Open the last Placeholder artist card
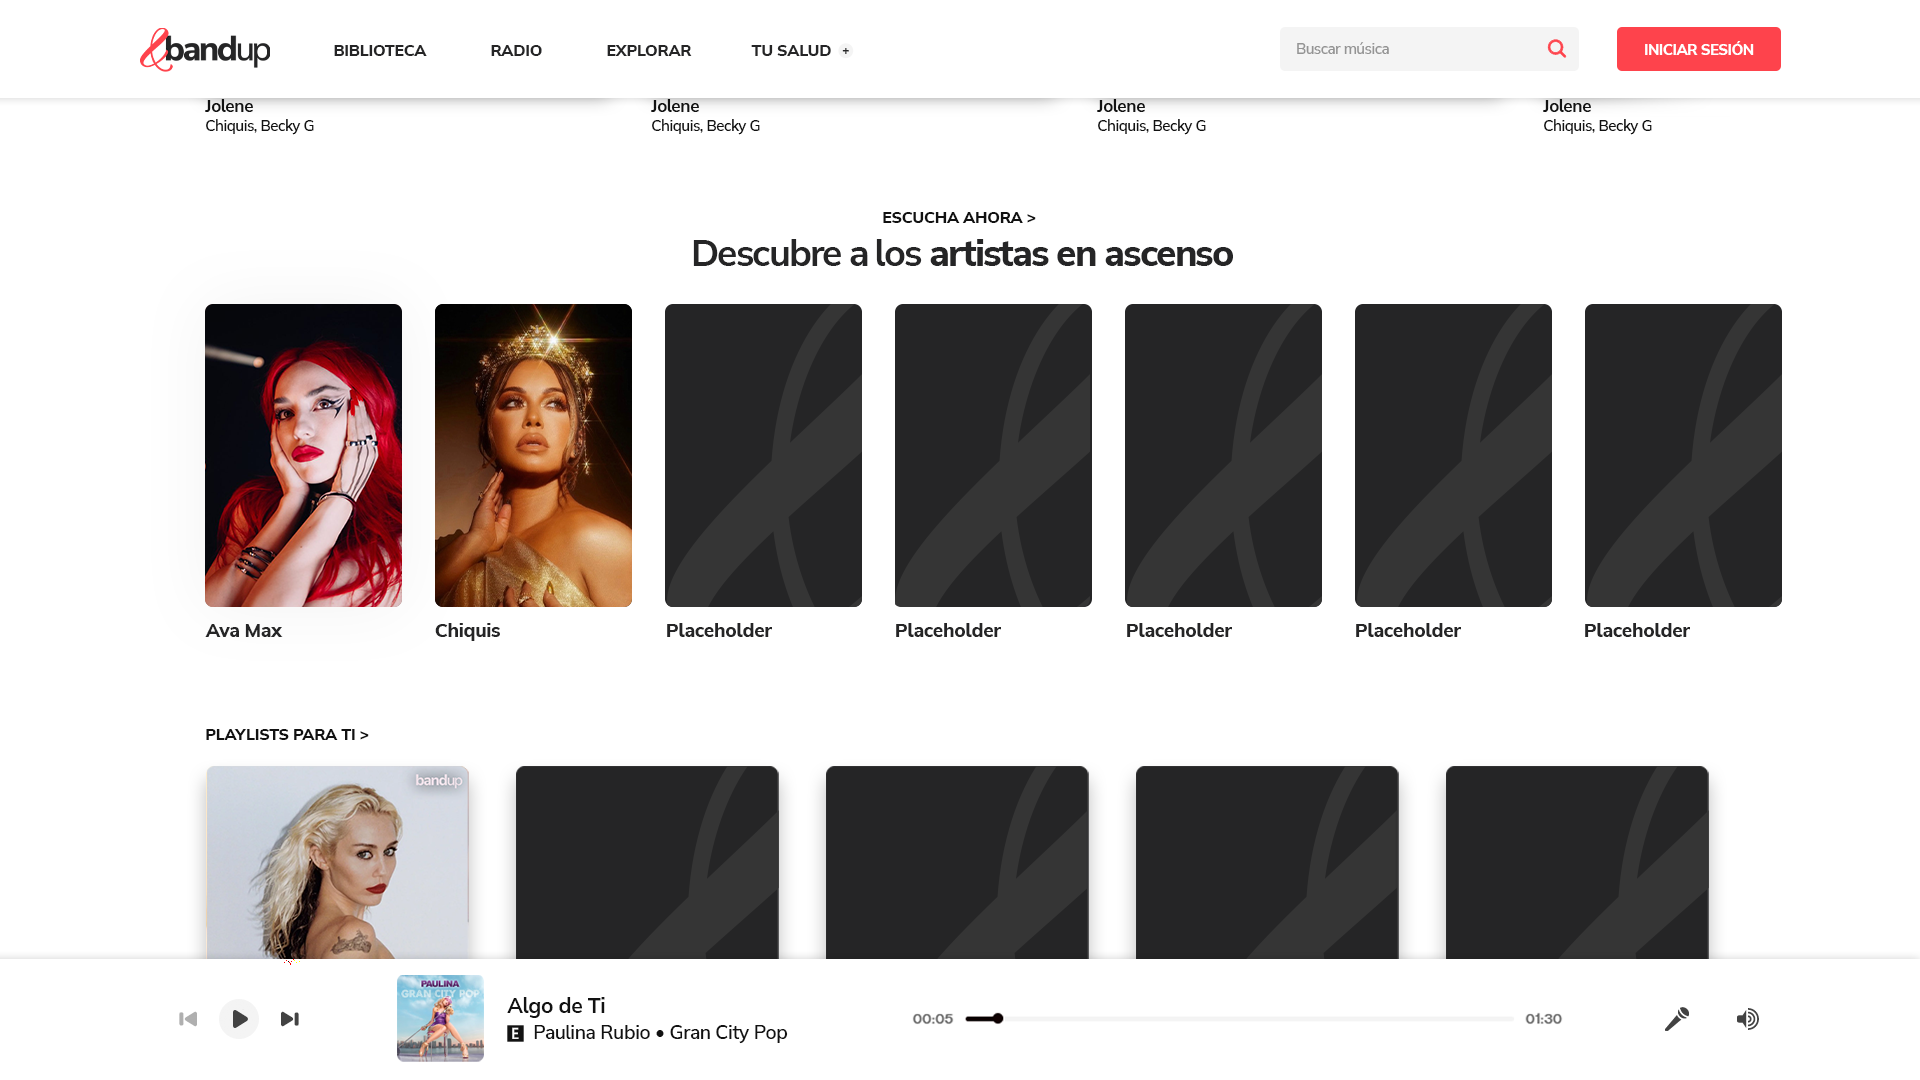This screenshot has height=1080, width=1920. pos(1683,455)
